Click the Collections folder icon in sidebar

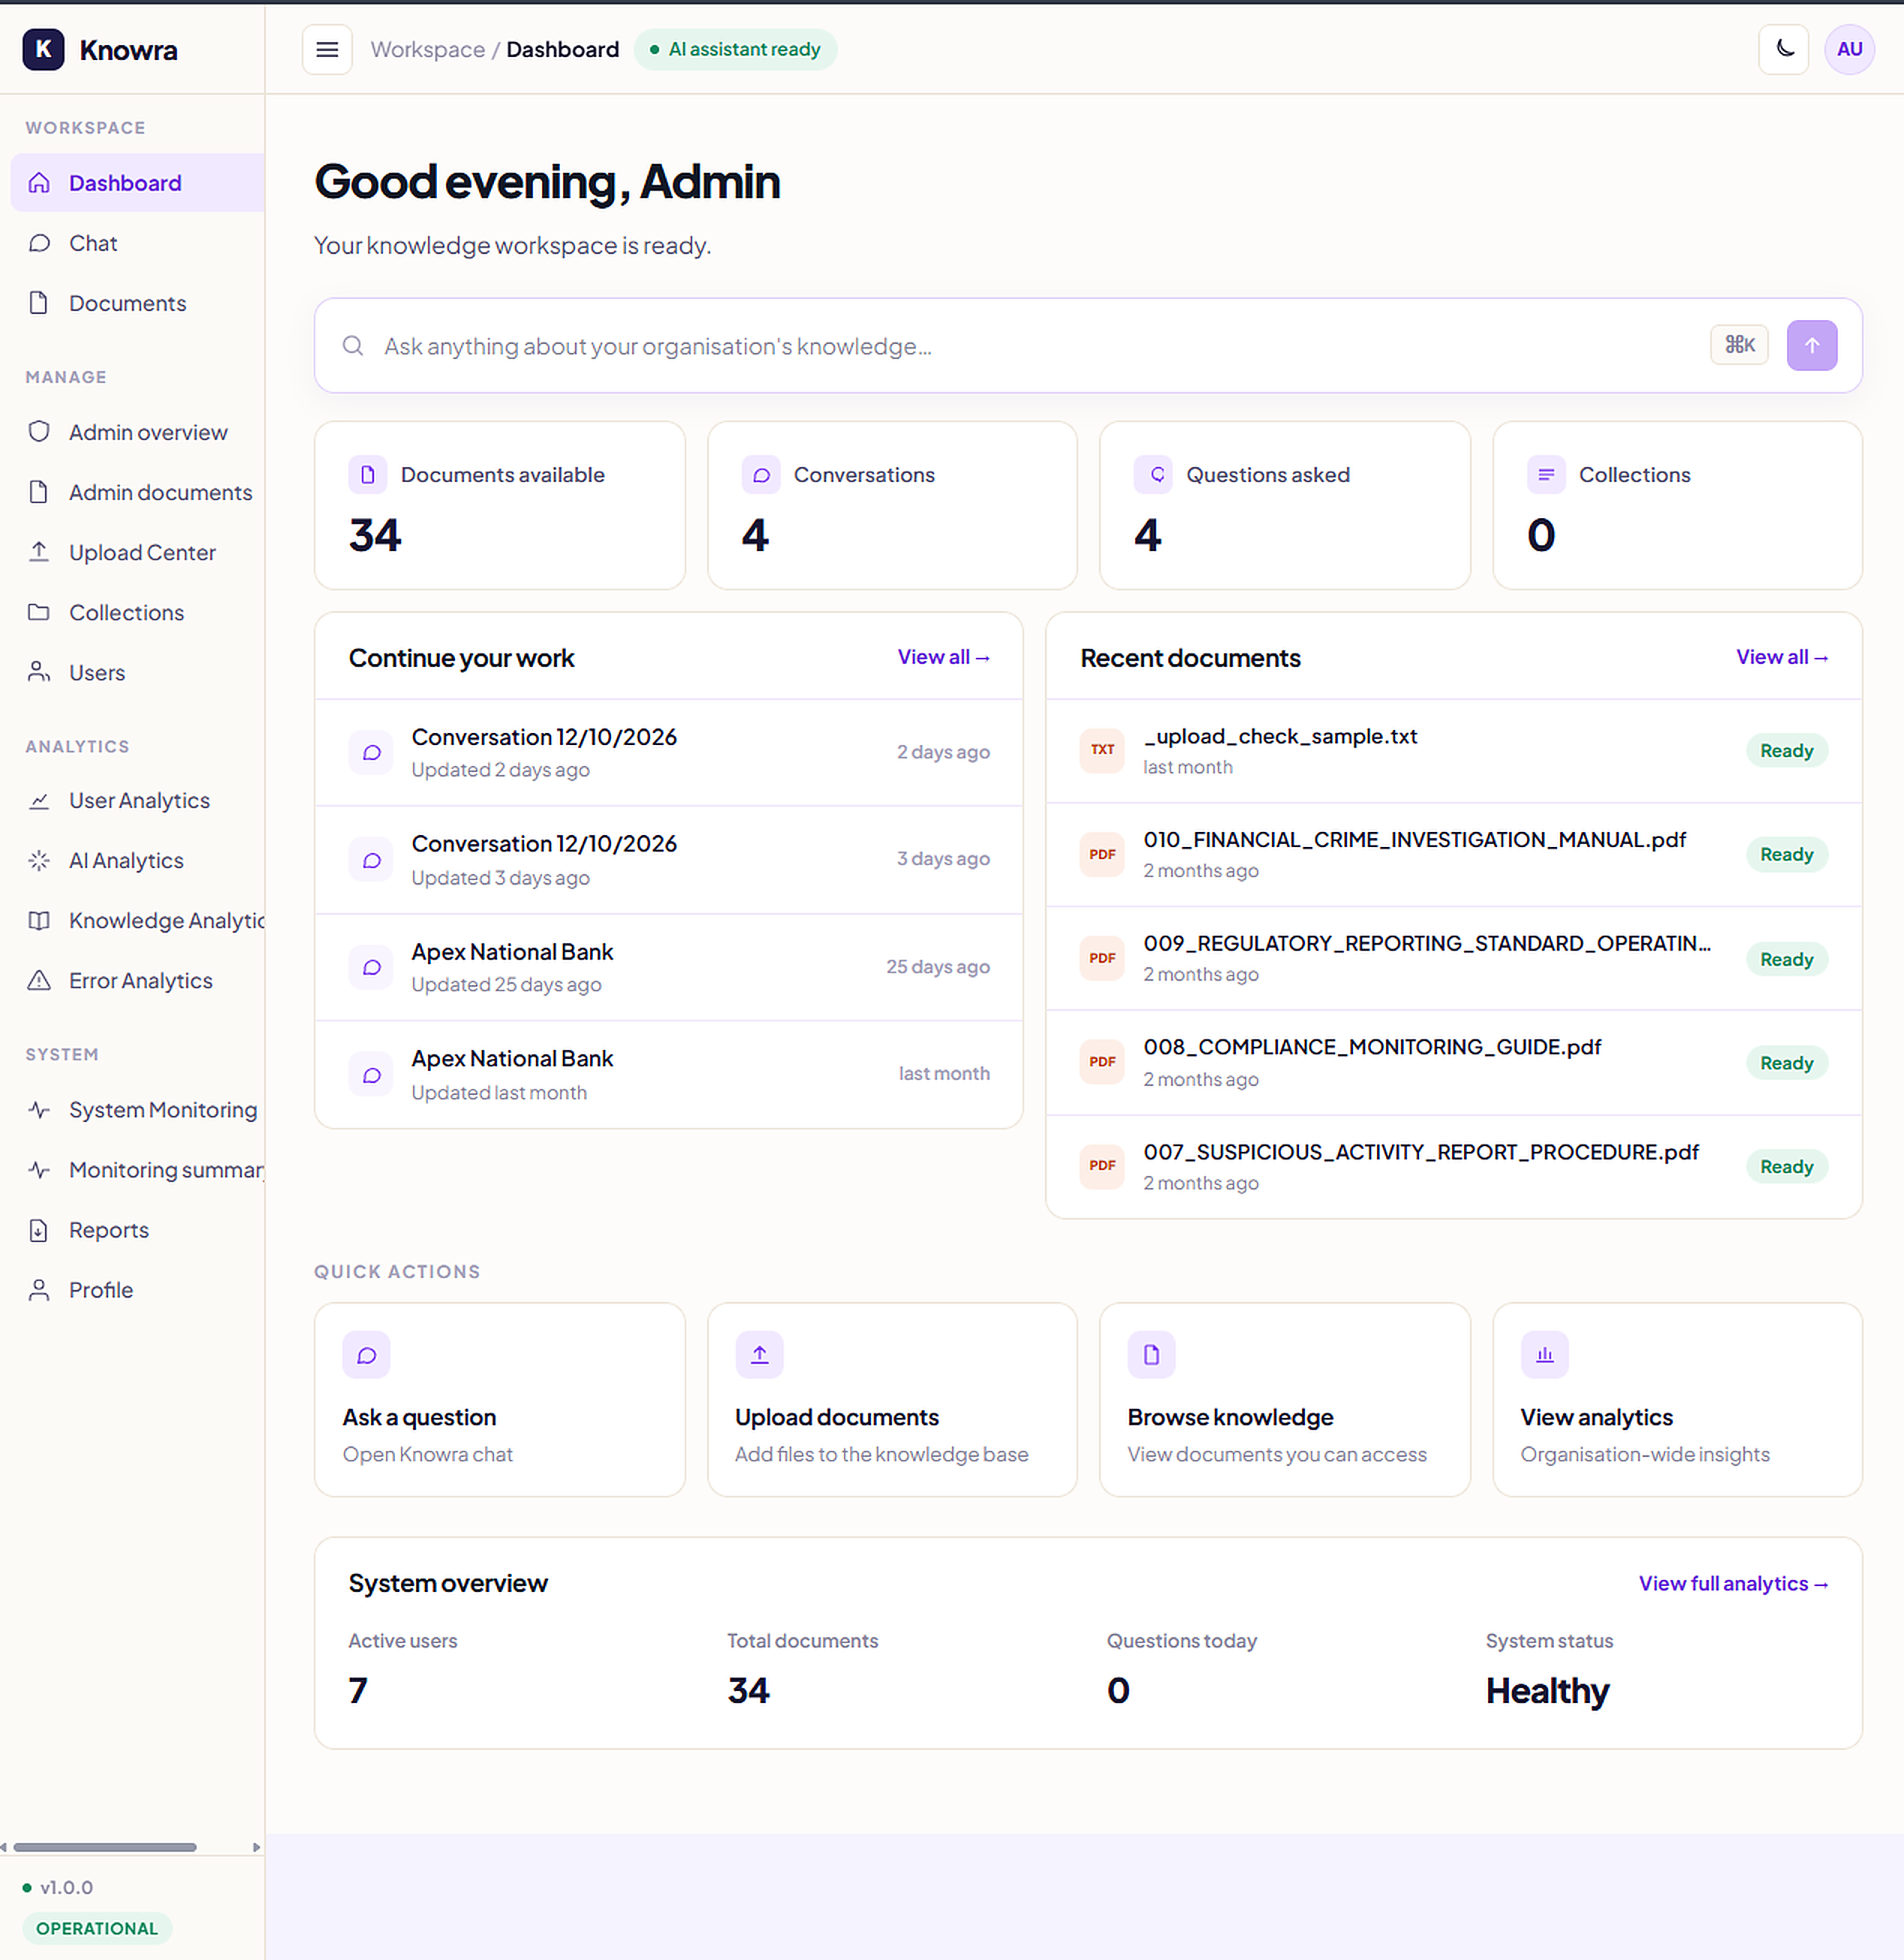[39, 612]
